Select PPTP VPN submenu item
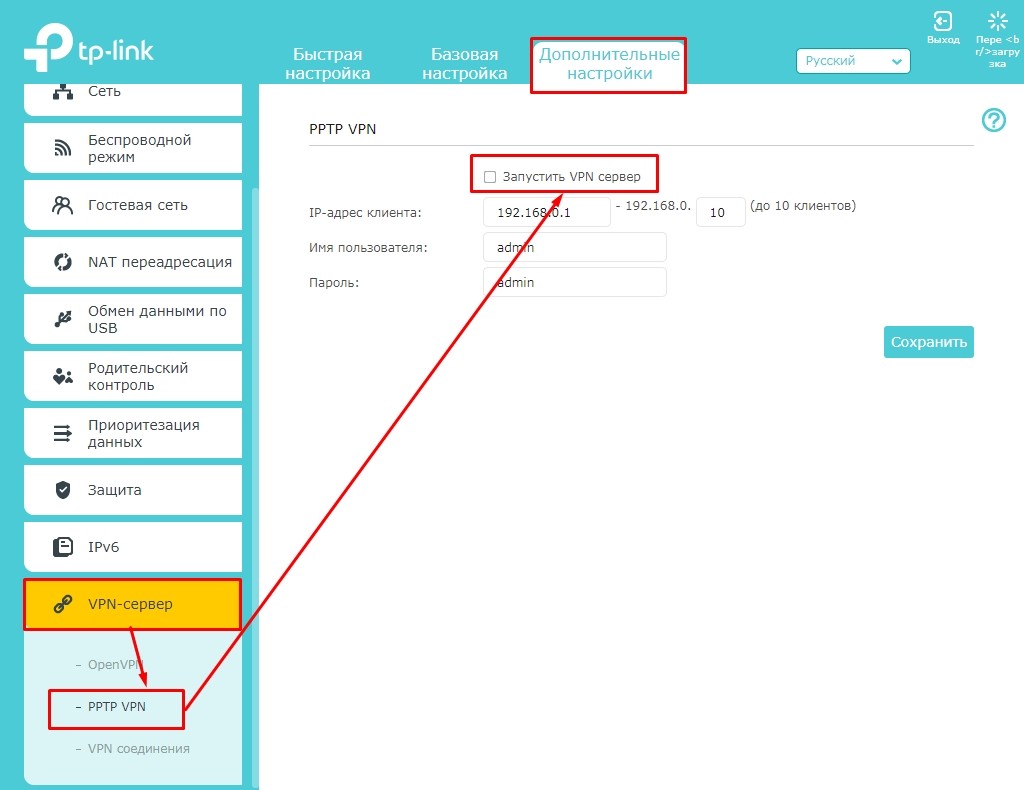Screen dimensions: 1024x790 point(116,706)
